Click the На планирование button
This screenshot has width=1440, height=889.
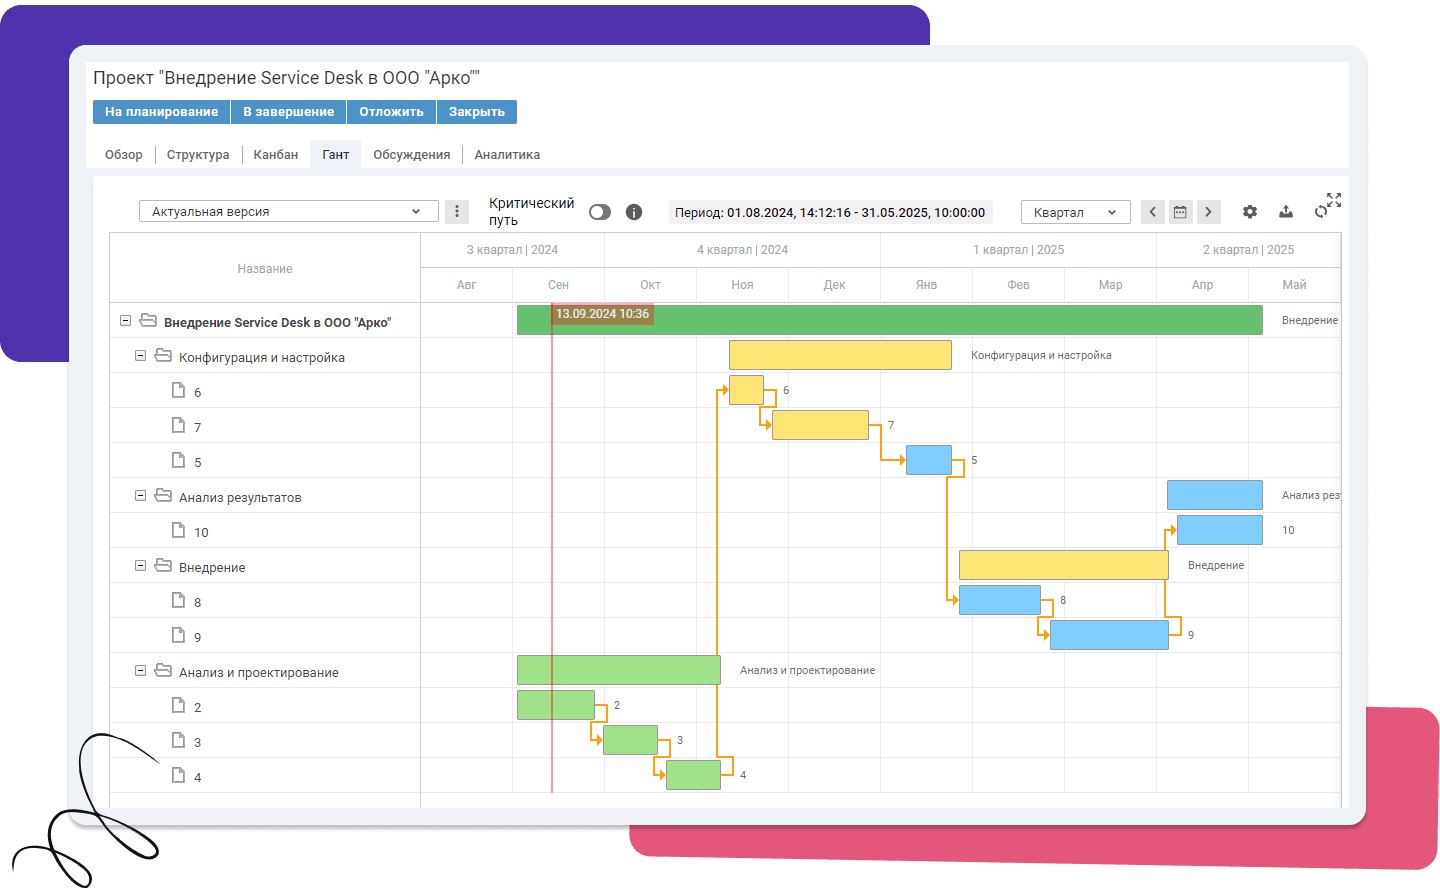(161, 112)
